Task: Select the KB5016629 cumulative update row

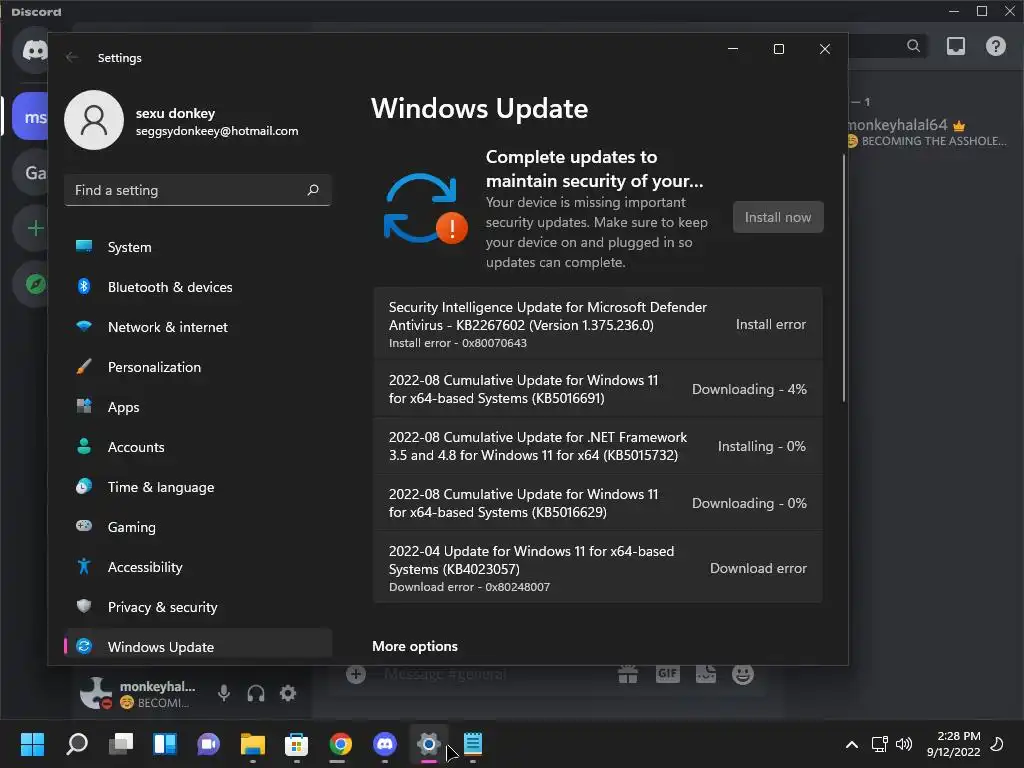Action: pos(598,503)
